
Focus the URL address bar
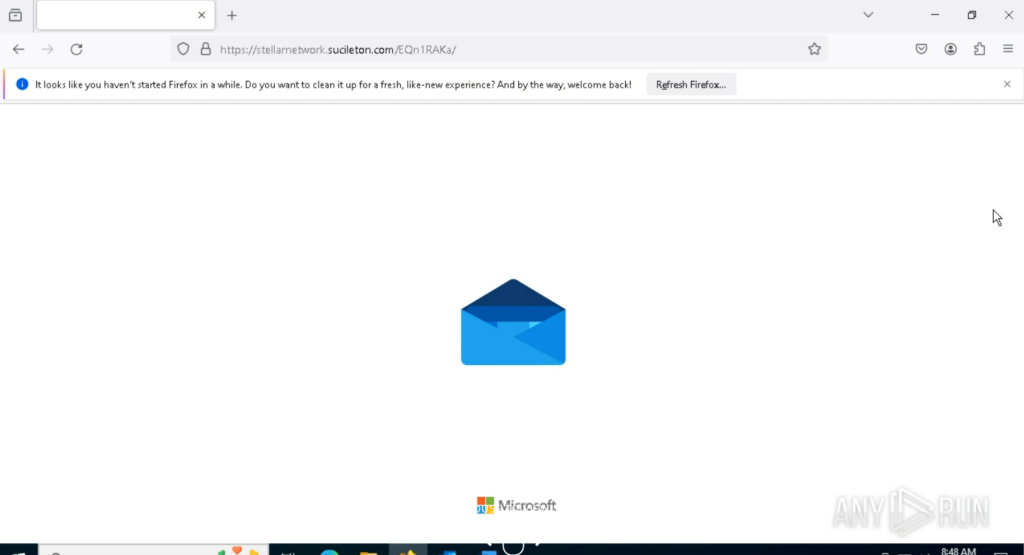pos(500,49)
